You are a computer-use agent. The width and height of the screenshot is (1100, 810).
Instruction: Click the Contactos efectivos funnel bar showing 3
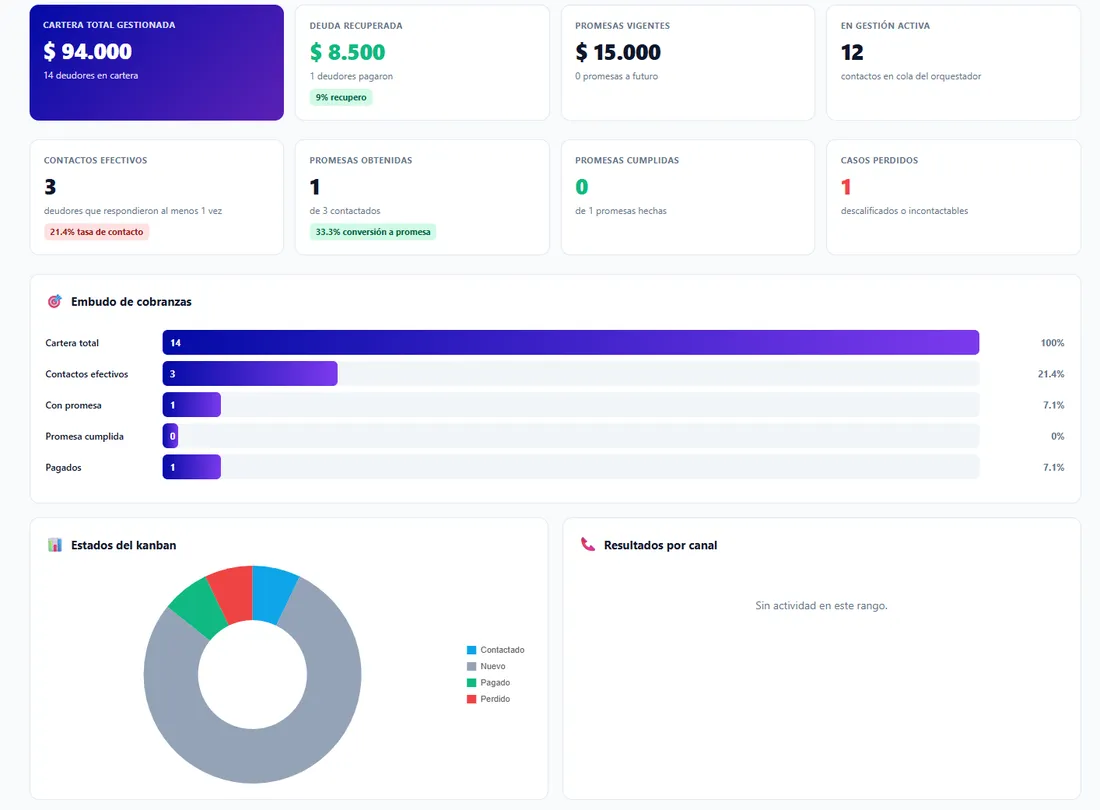250,374
